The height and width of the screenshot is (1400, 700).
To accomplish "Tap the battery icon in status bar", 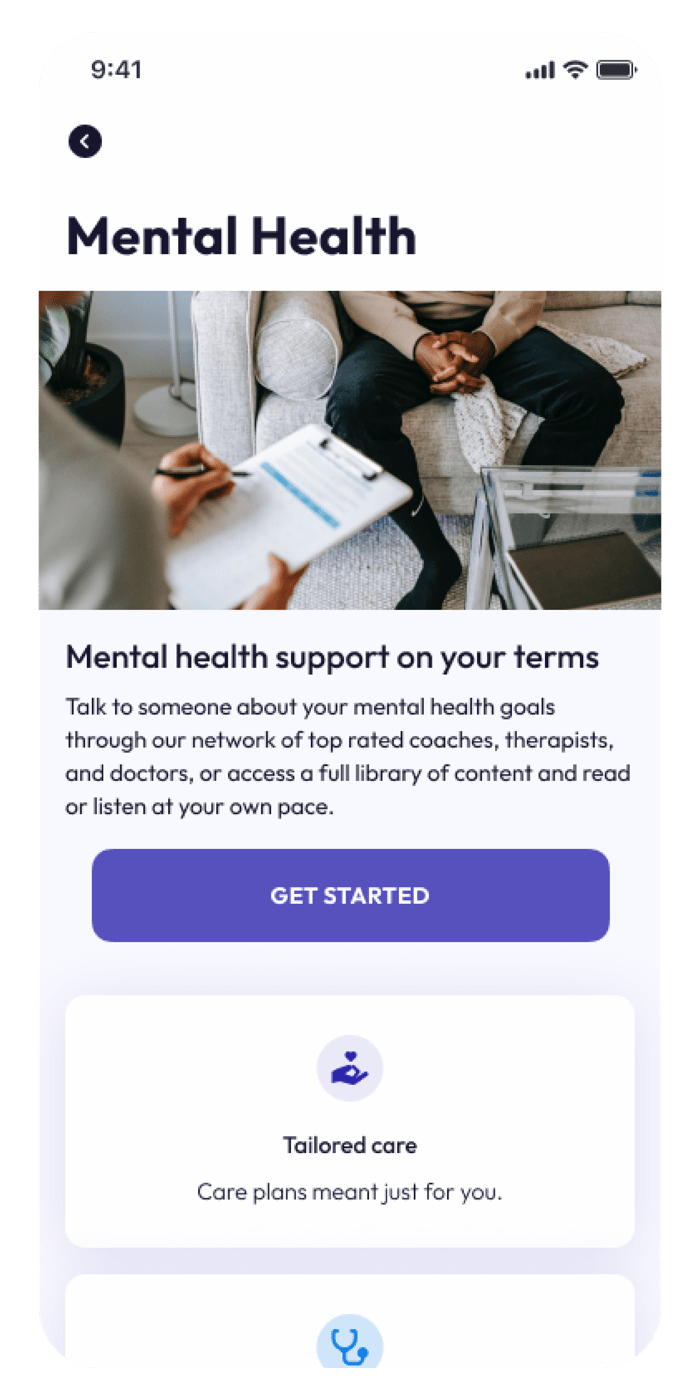I will tap(616, 69).
